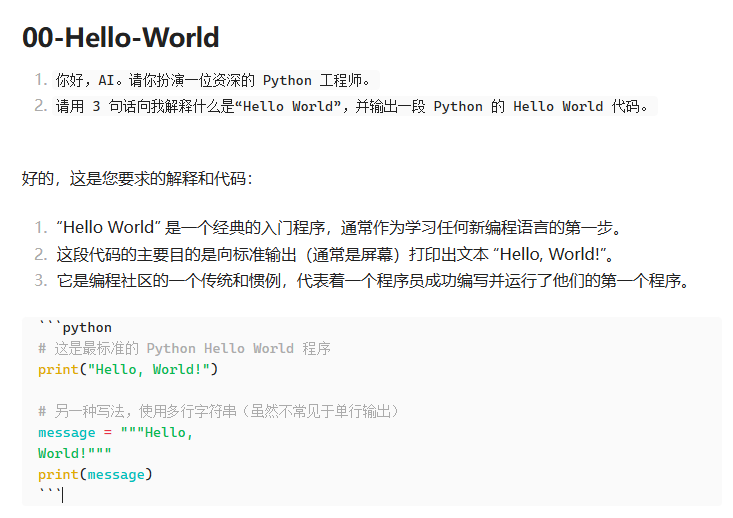Click the code line print("Hello, World!")
This screenshot has width=733, height=518.
click(x=128, y=369)
